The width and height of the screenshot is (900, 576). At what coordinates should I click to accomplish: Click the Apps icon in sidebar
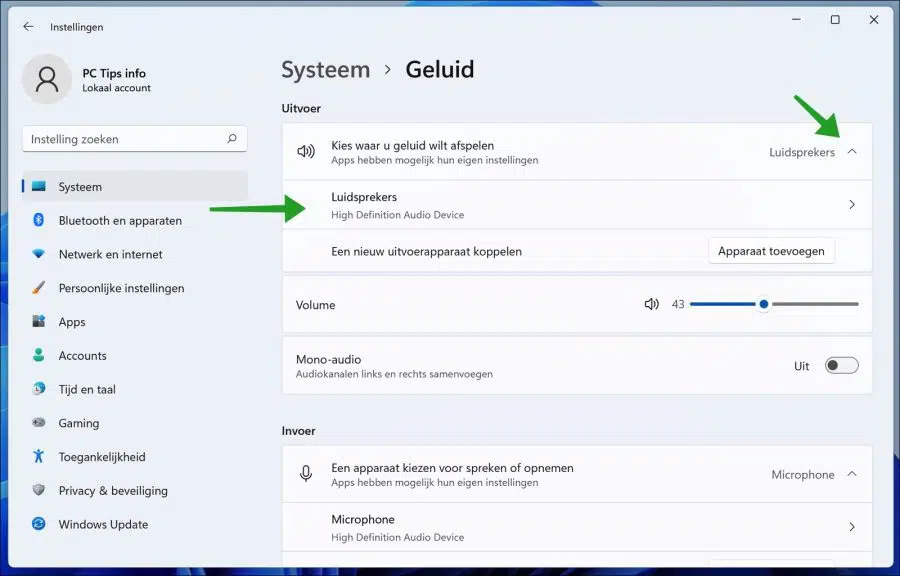pyautogui.click(x=38, y=321)
